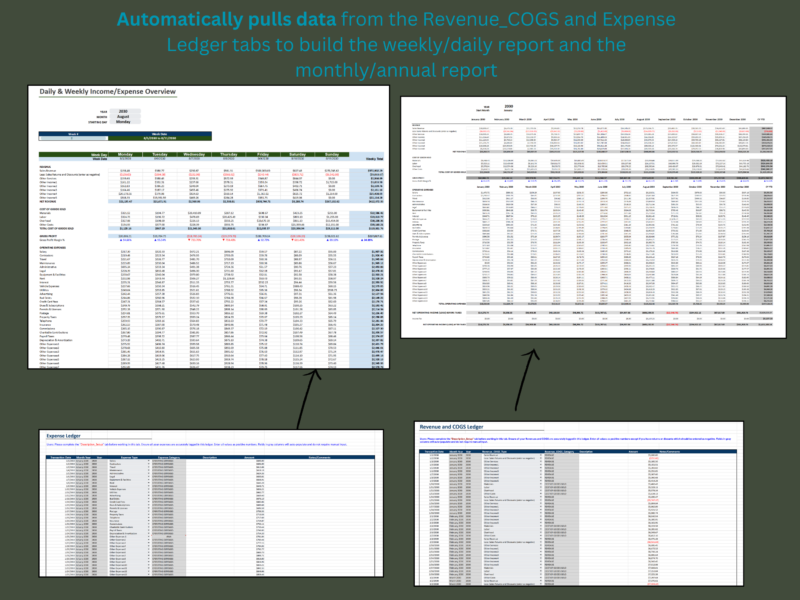The width and height of the screenshot is (800, 600).
Task: Select the month cell showing August
Action: point(124,116)
